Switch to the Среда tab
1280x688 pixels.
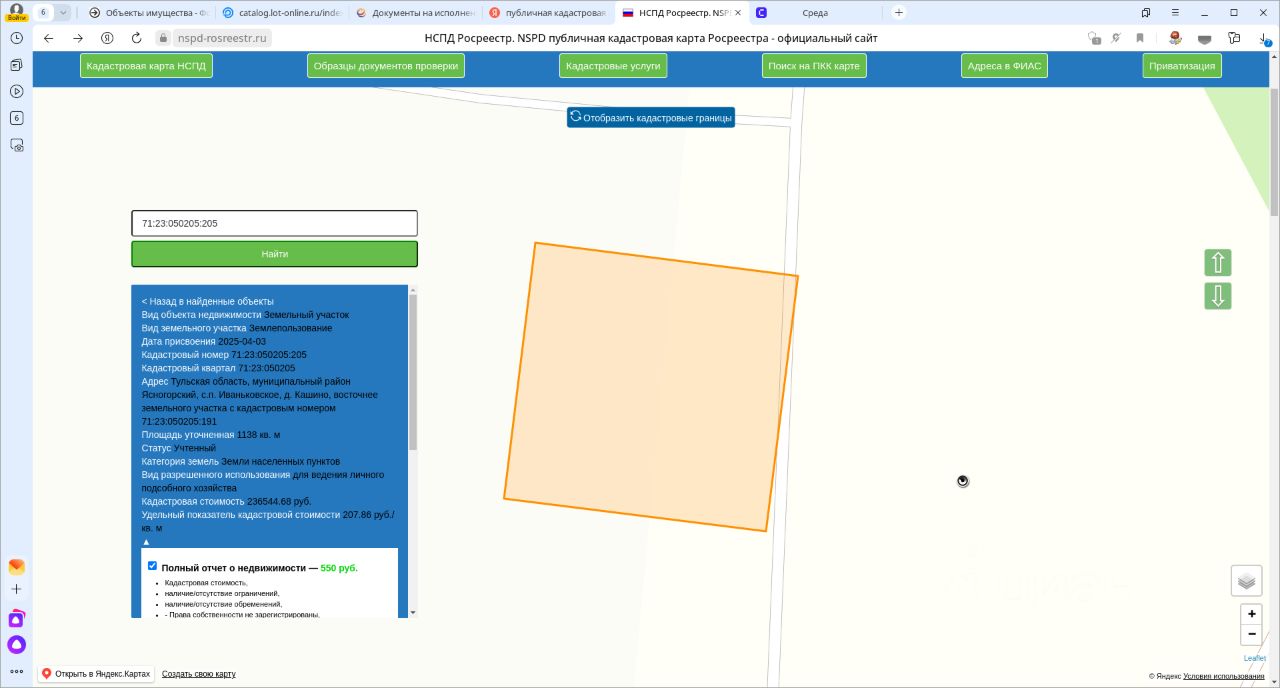(815, 13)
